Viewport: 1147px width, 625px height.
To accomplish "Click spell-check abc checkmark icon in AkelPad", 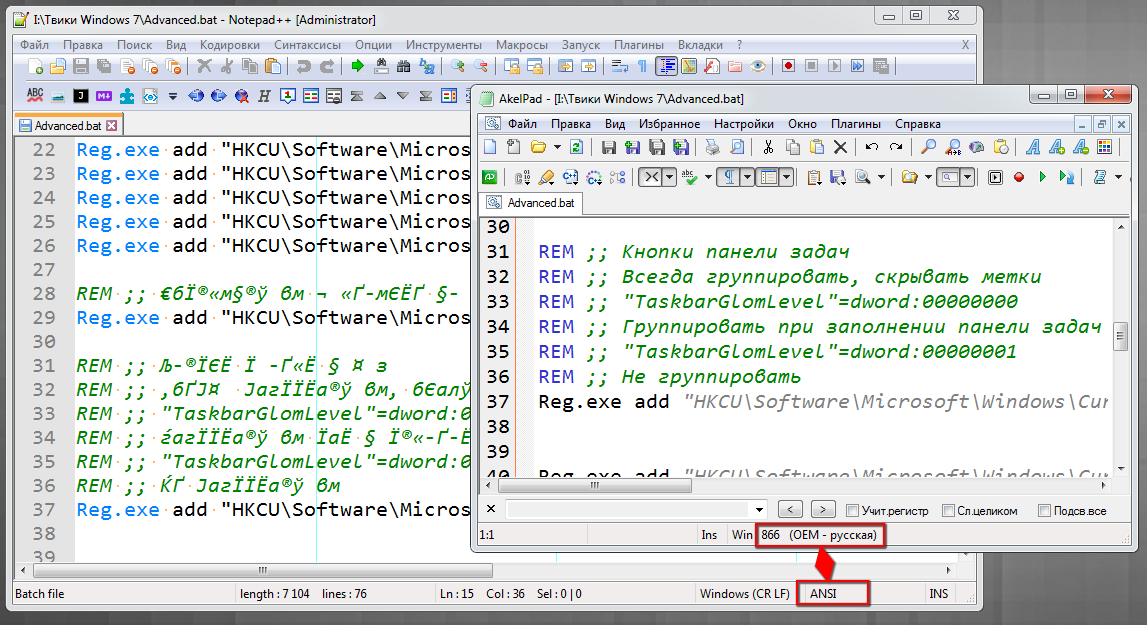I will pos(689,177).
